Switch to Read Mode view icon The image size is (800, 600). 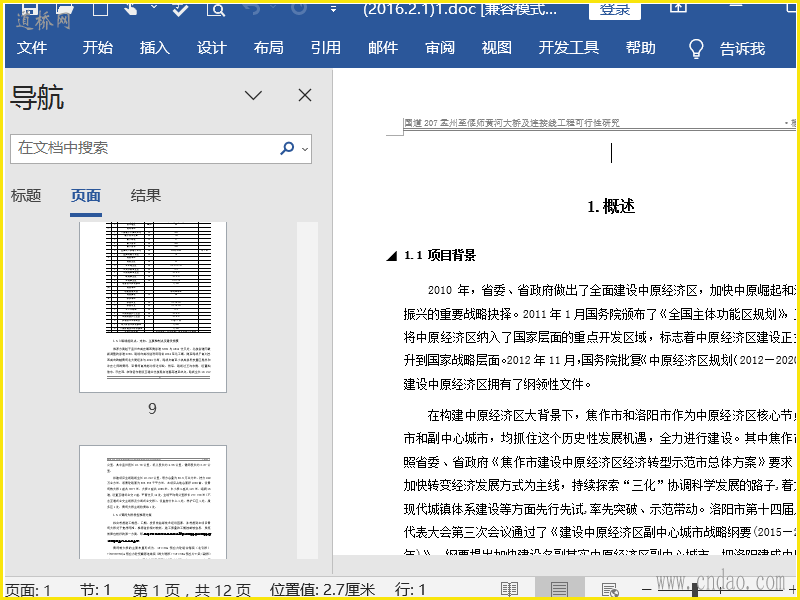point(509,590)
